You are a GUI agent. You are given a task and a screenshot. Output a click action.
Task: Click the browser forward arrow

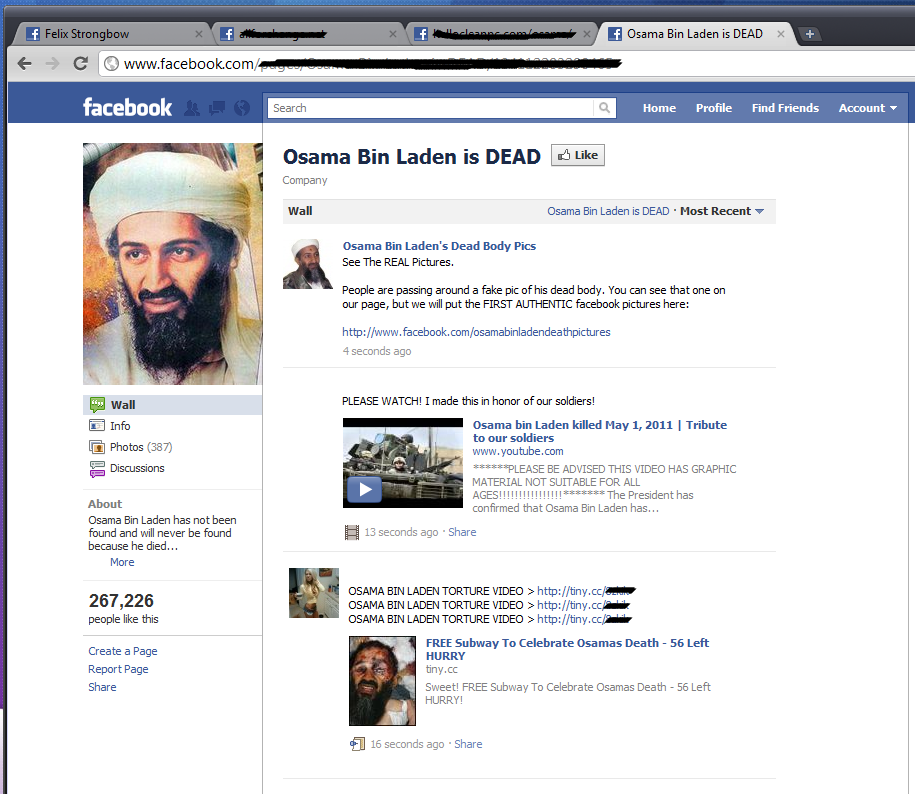[53, 63]
